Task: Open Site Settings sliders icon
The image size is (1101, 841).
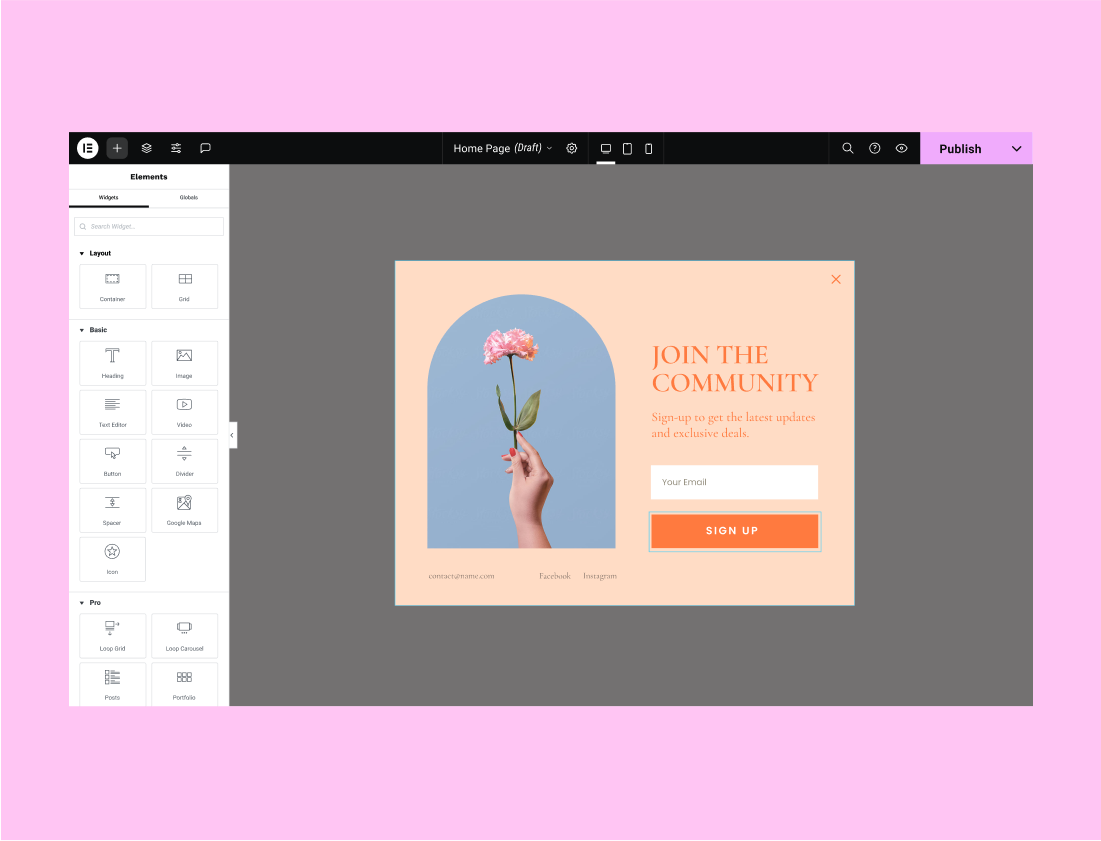Action: click(176, 148)
